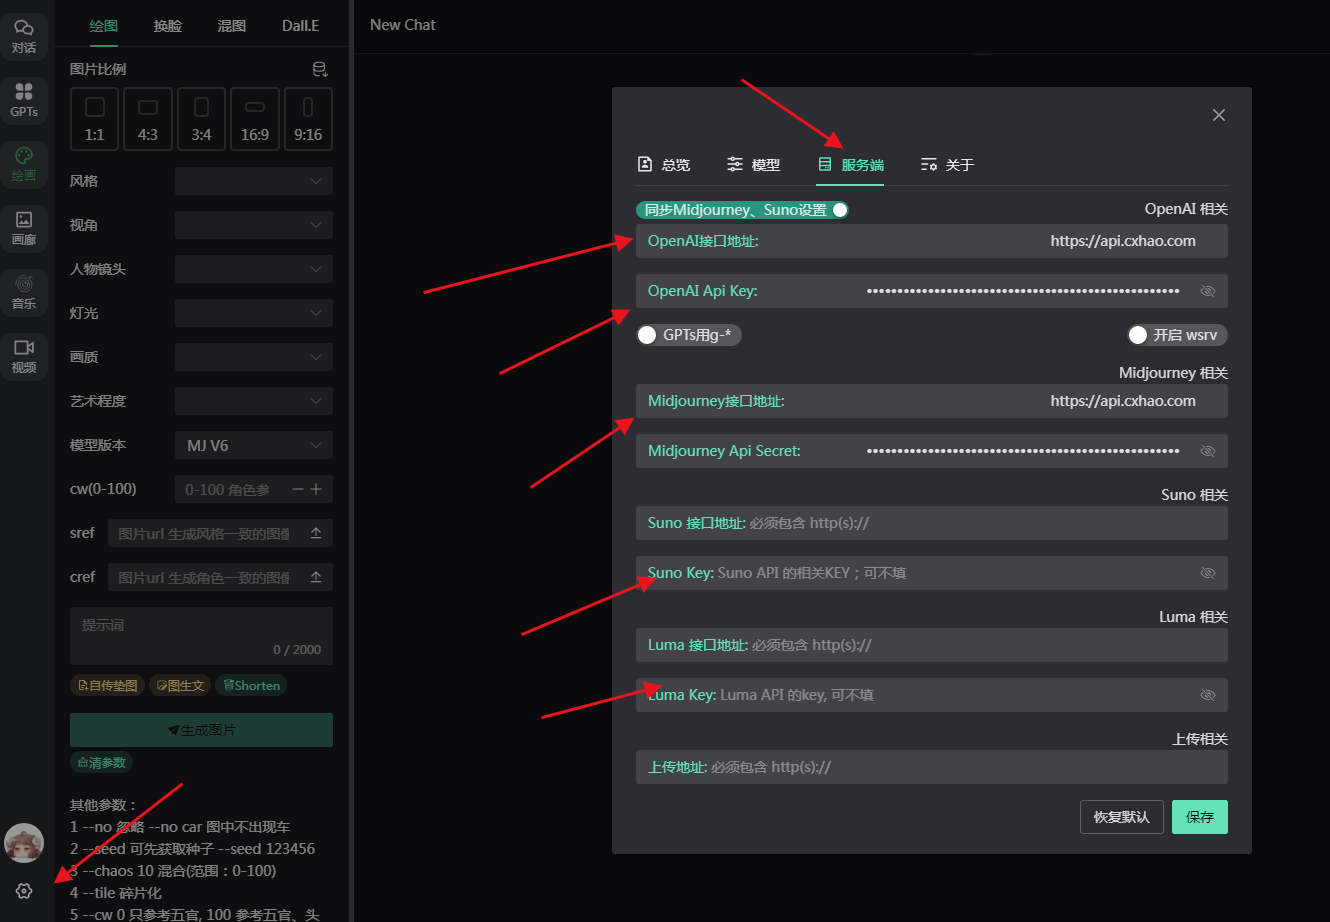The height and width of the screenshot is (922, 1330).
Task: Decrease cw value with minus icon
Action: click(x=297, y=489)
